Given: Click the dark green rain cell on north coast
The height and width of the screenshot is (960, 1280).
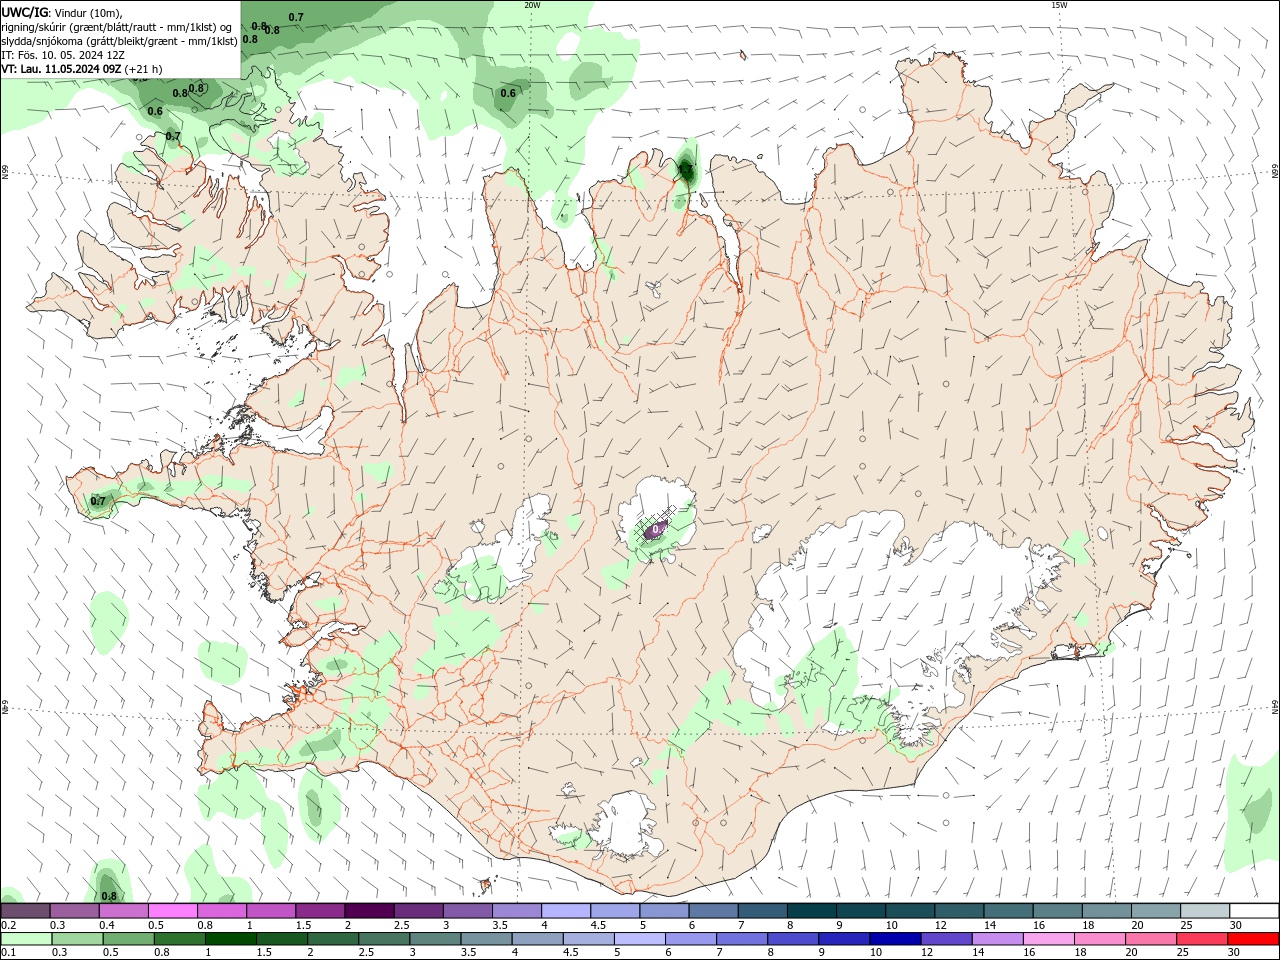Looking at the screenshot, I should coord(686,170).
